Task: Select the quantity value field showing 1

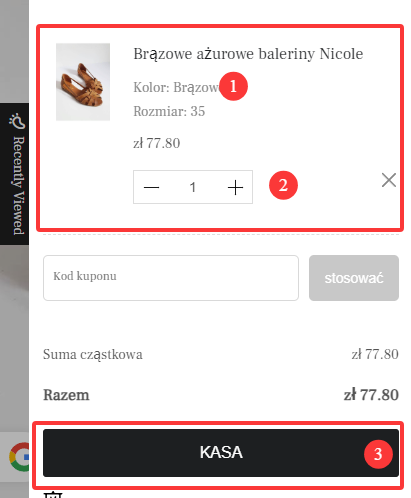Action: [193, 187]
